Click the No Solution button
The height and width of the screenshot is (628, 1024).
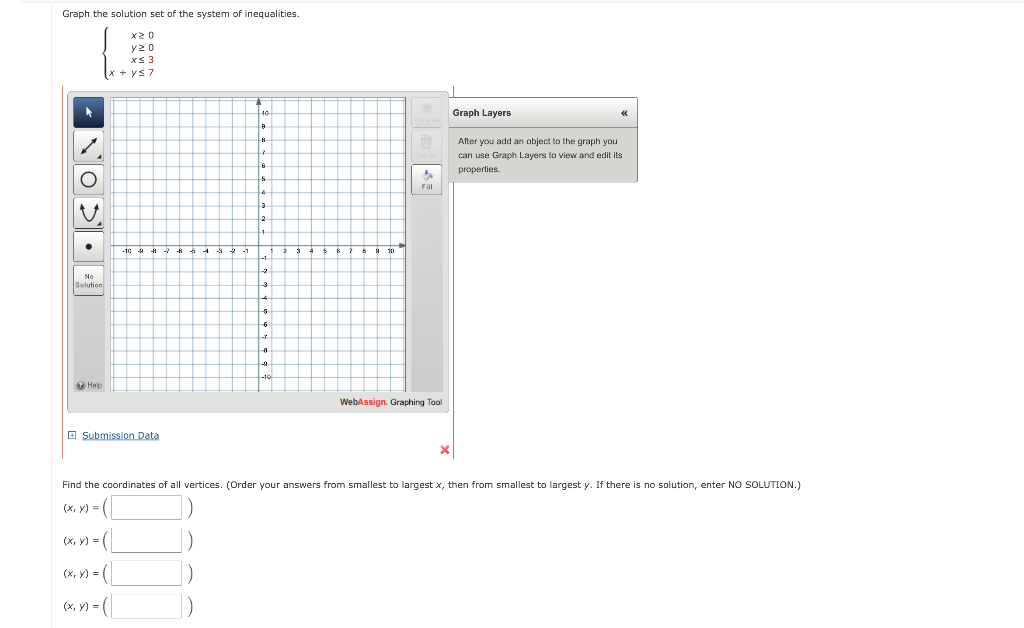88,280
